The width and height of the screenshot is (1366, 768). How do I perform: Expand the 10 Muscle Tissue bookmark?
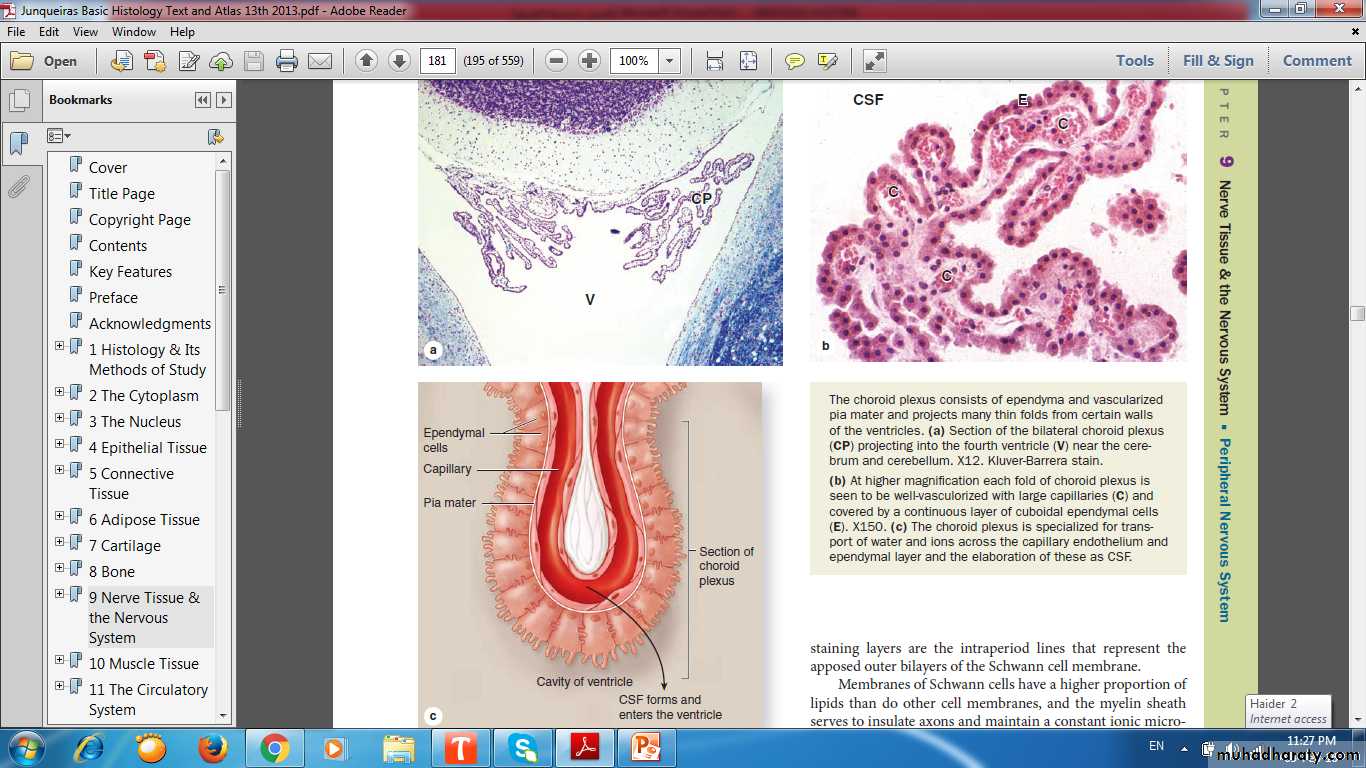coord(59,660)
